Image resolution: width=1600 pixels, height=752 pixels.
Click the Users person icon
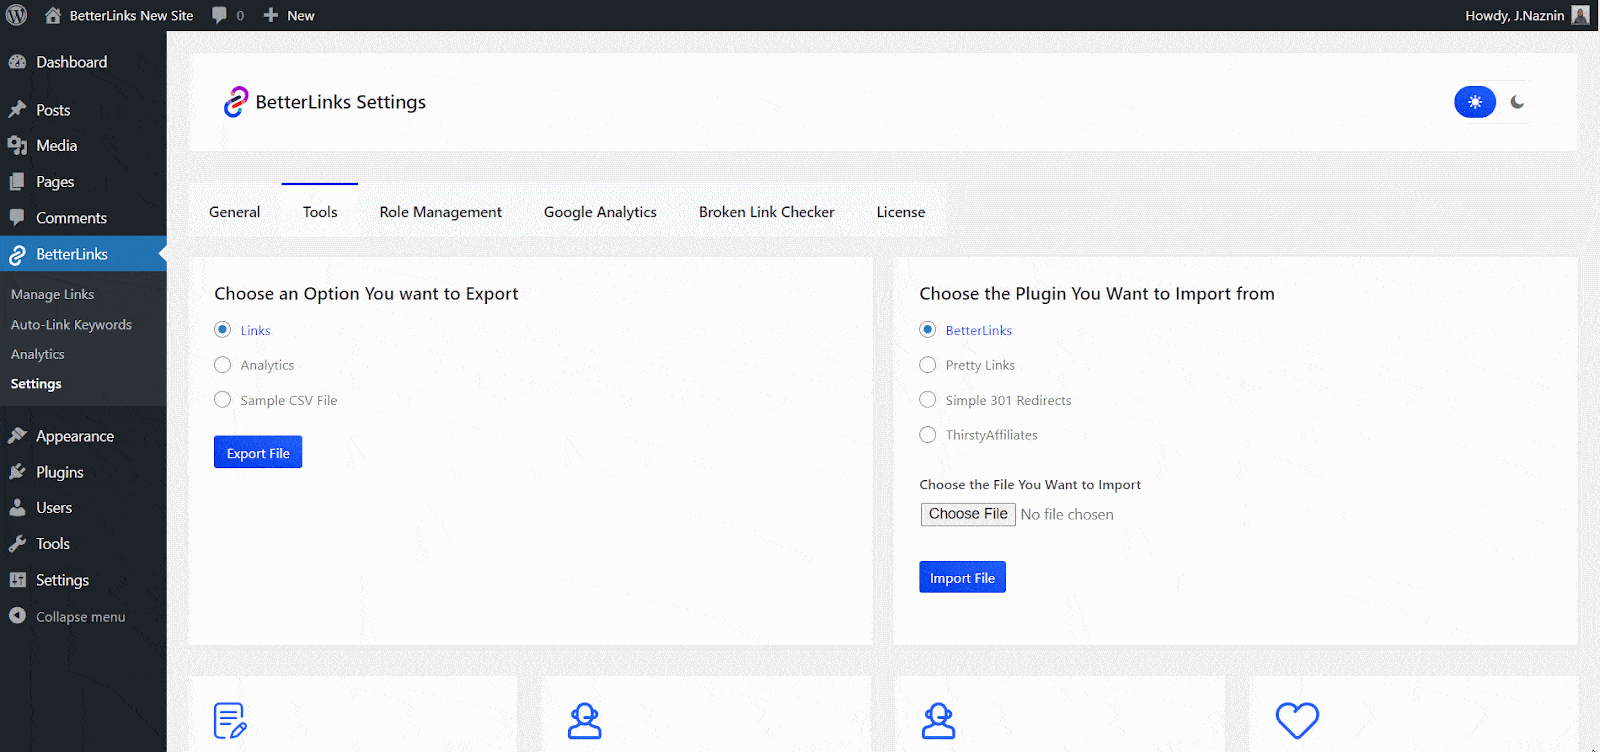point(17,508)
